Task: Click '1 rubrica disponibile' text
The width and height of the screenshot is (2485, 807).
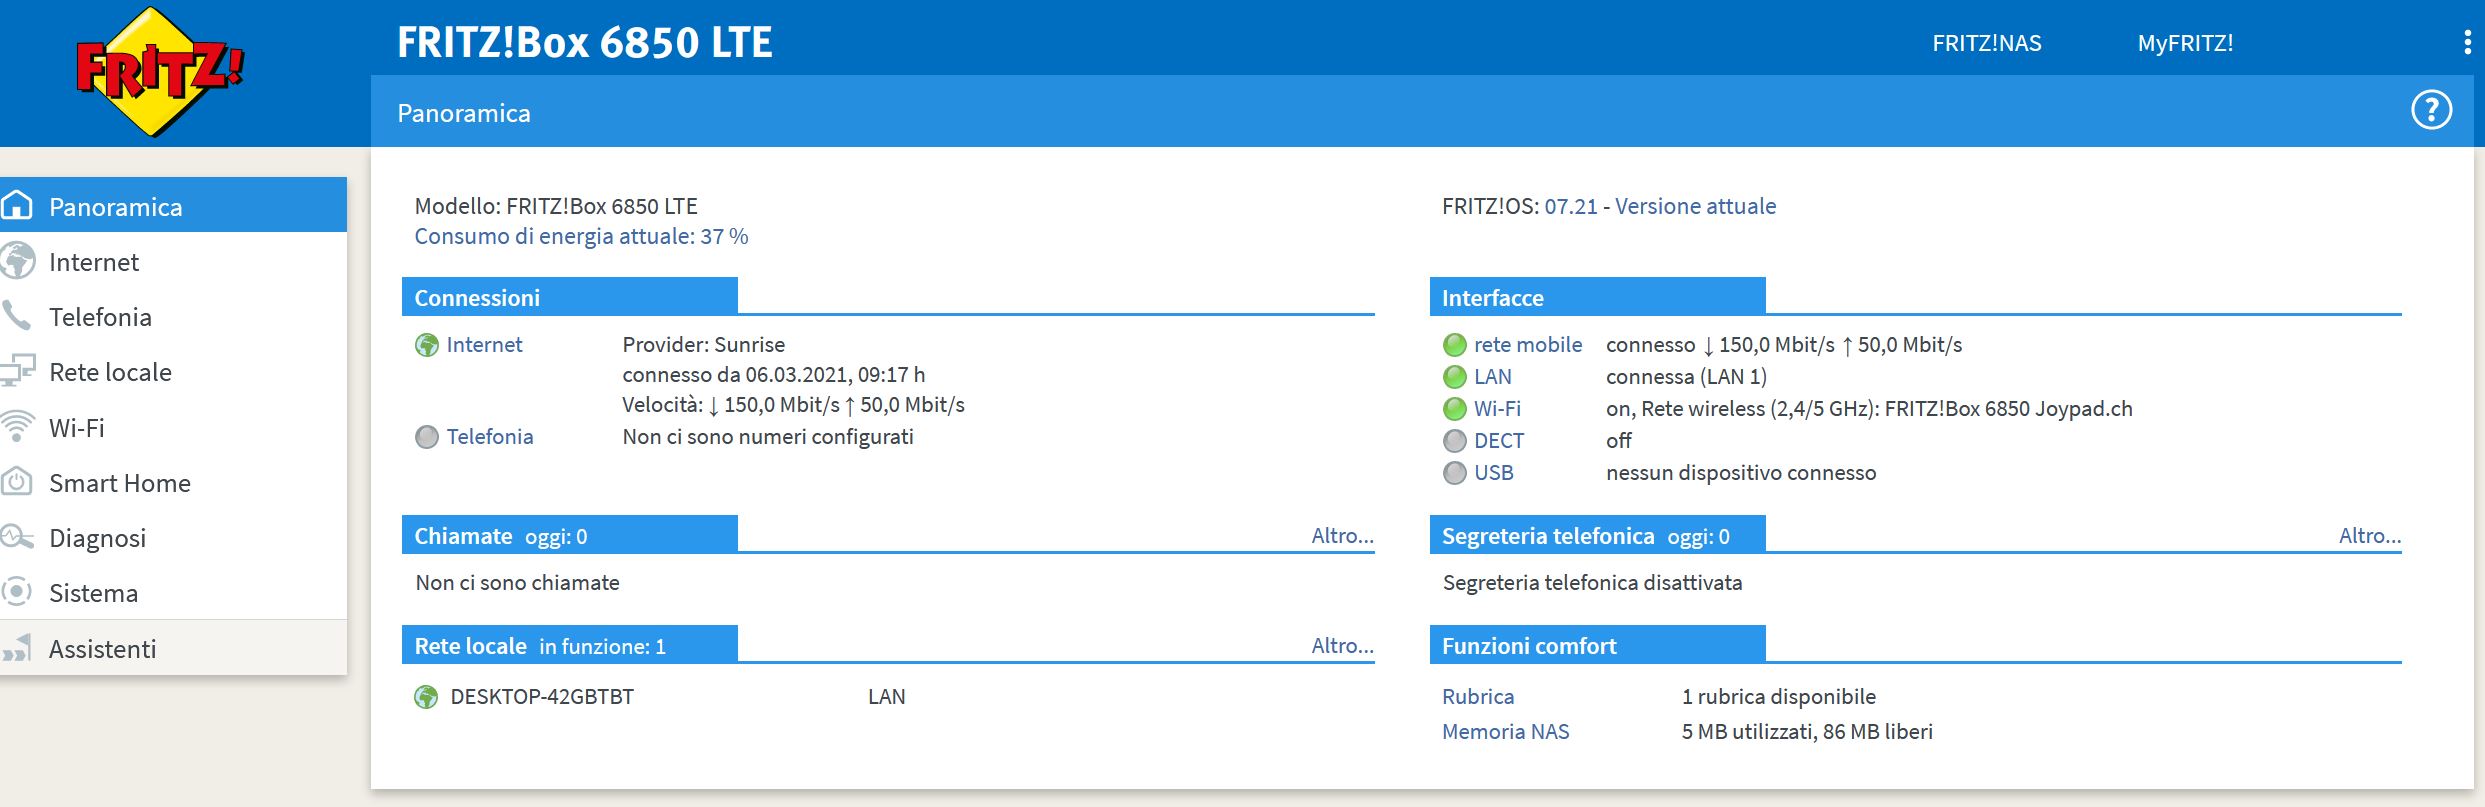Action: click(x=1779, y=697)
